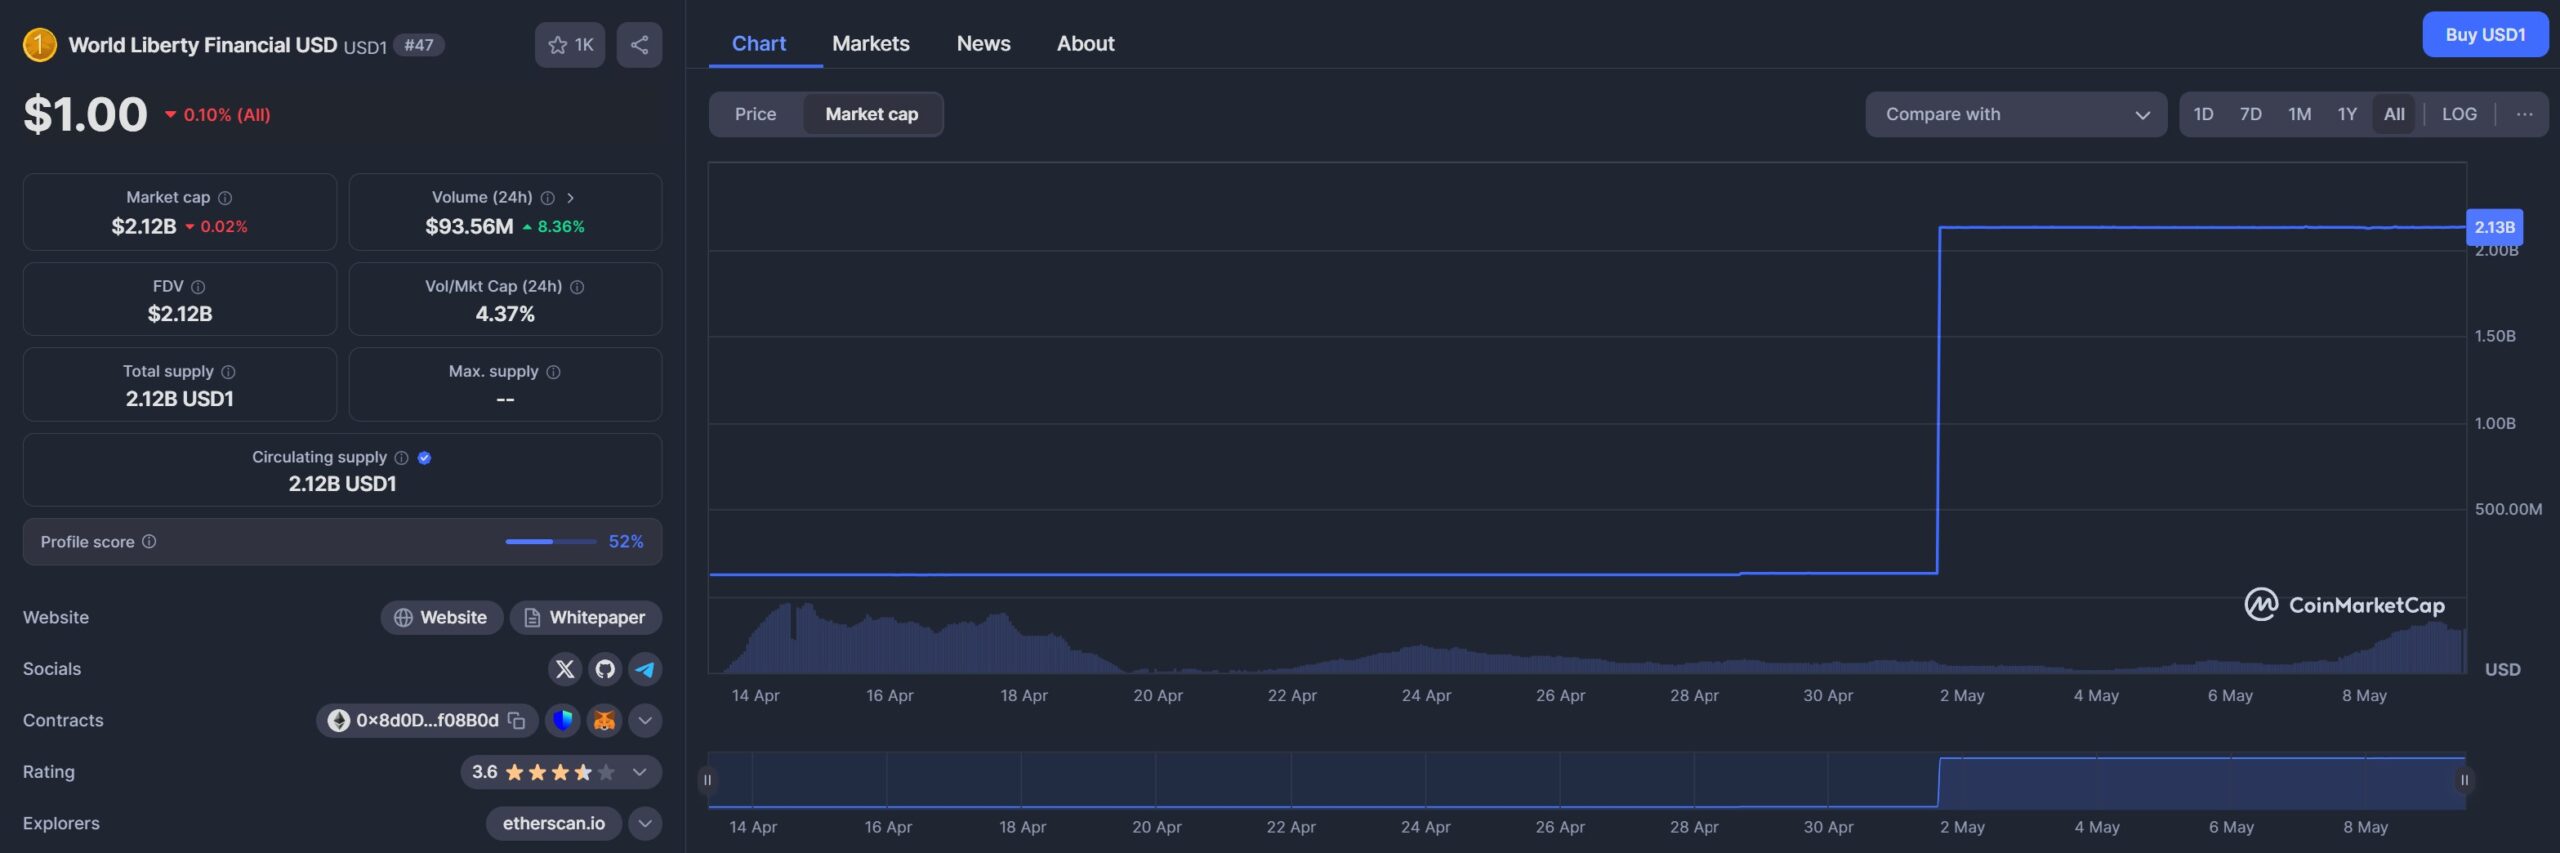Screen dimensions: 2560x853
Task: Click the 0x8d0D...f08B0d contract address
Action: click(427, 720)
